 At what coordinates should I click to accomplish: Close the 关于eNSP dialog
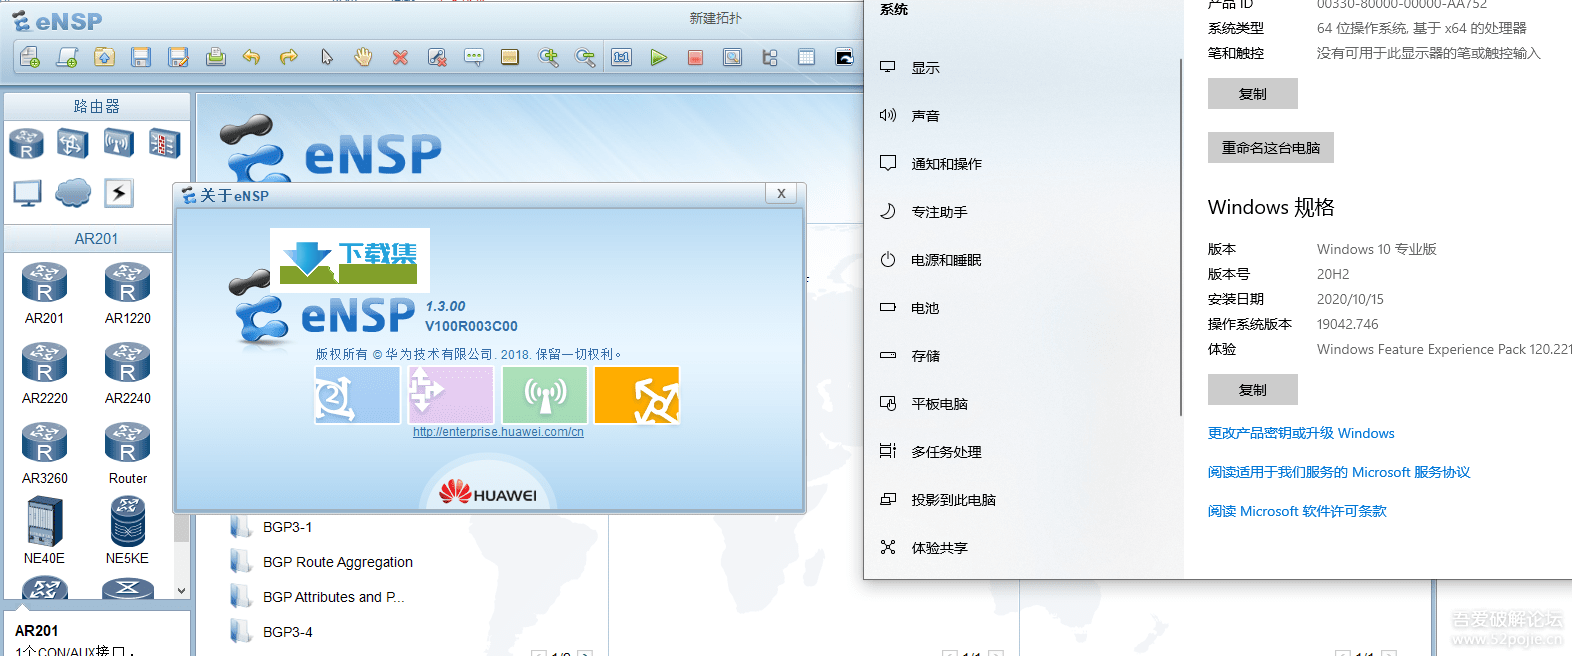coord(781,194)
